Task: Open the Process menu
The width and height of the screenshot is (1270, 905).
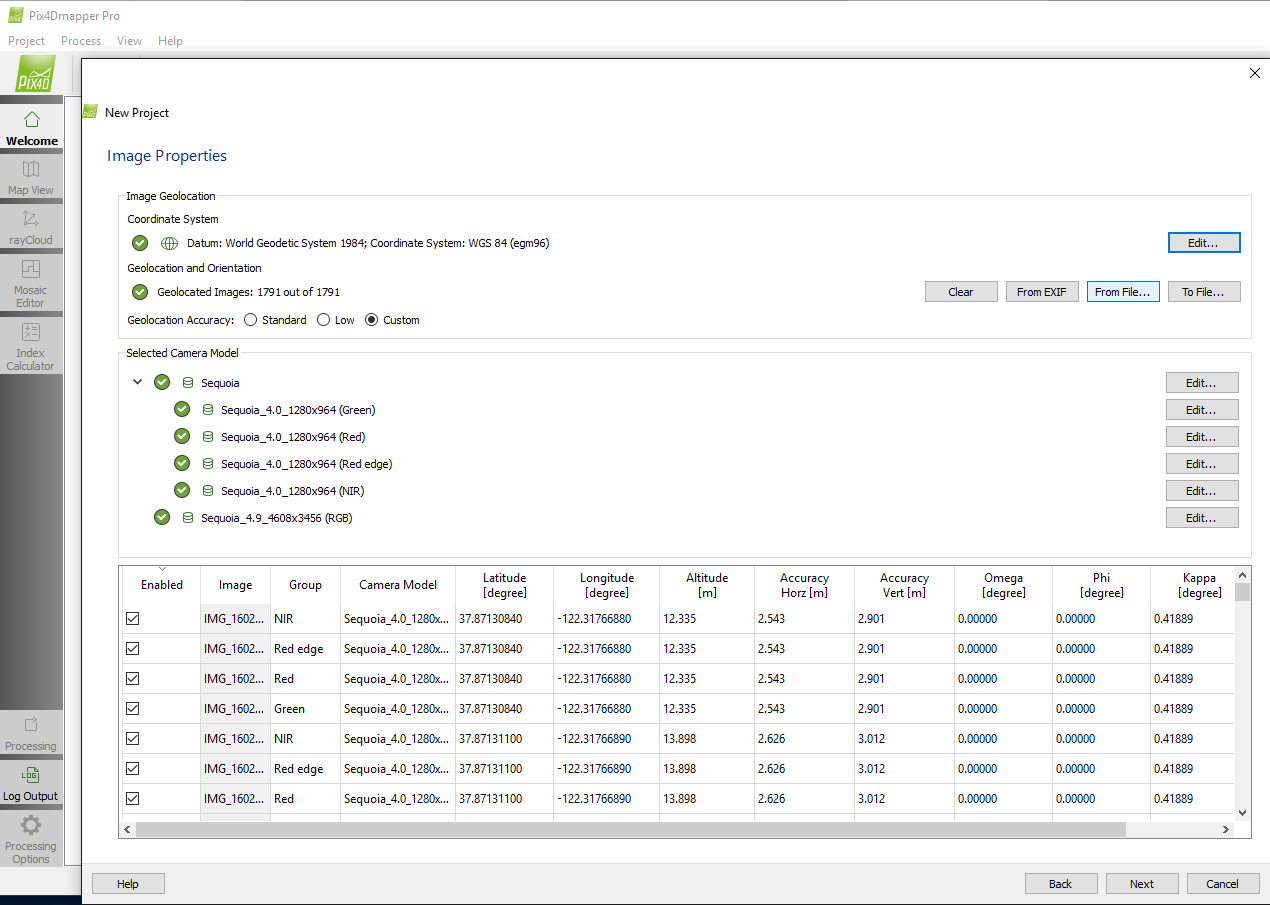Action: pyautogui.click(x=81, y=41)
